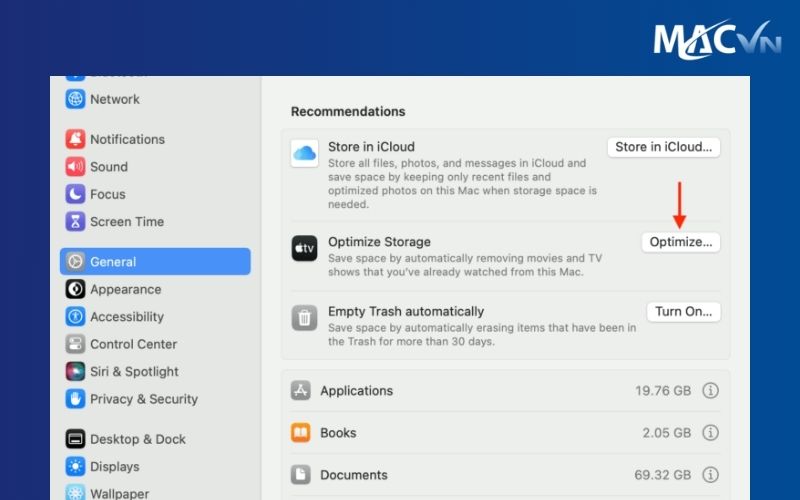800x500 pixels.
Task: Click the Store in iCloud... button
Action: click(663, 147)
